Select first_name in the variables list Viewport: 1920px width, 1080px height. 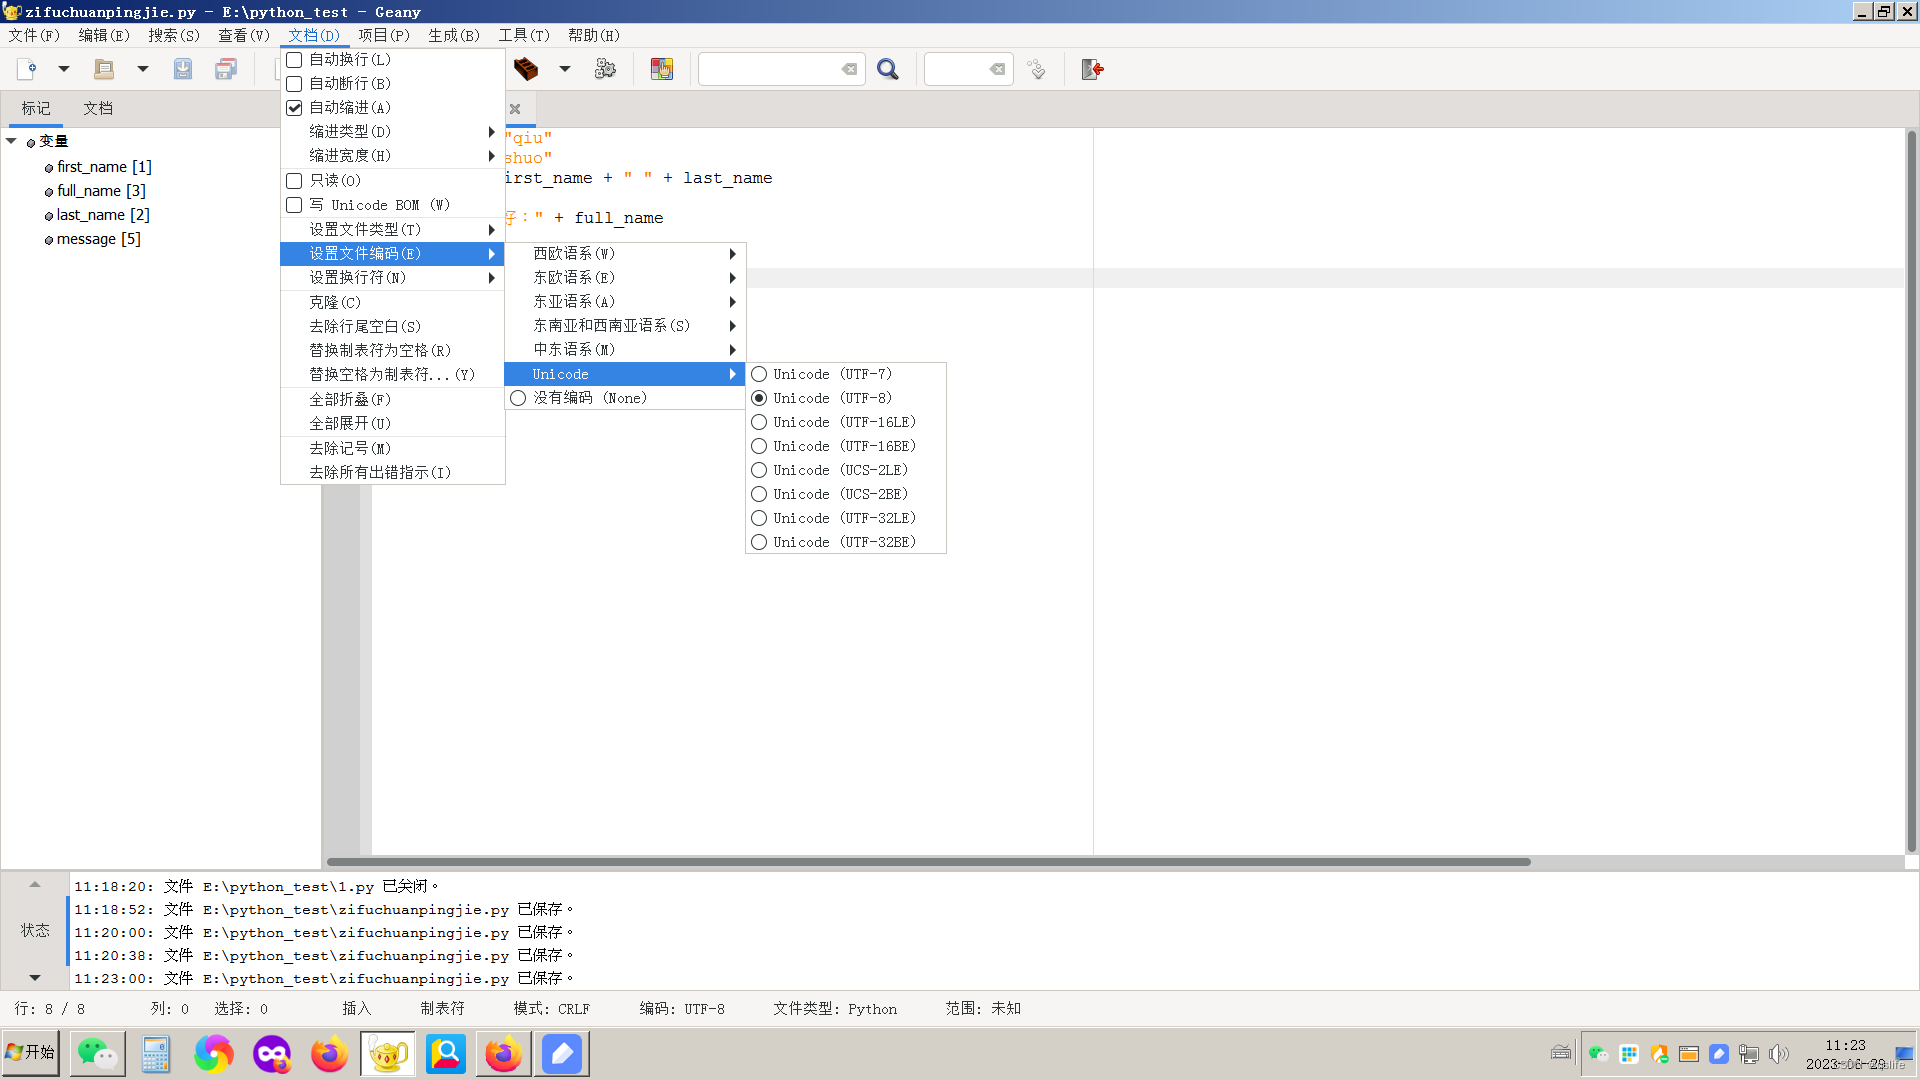(x=102, y=166)
